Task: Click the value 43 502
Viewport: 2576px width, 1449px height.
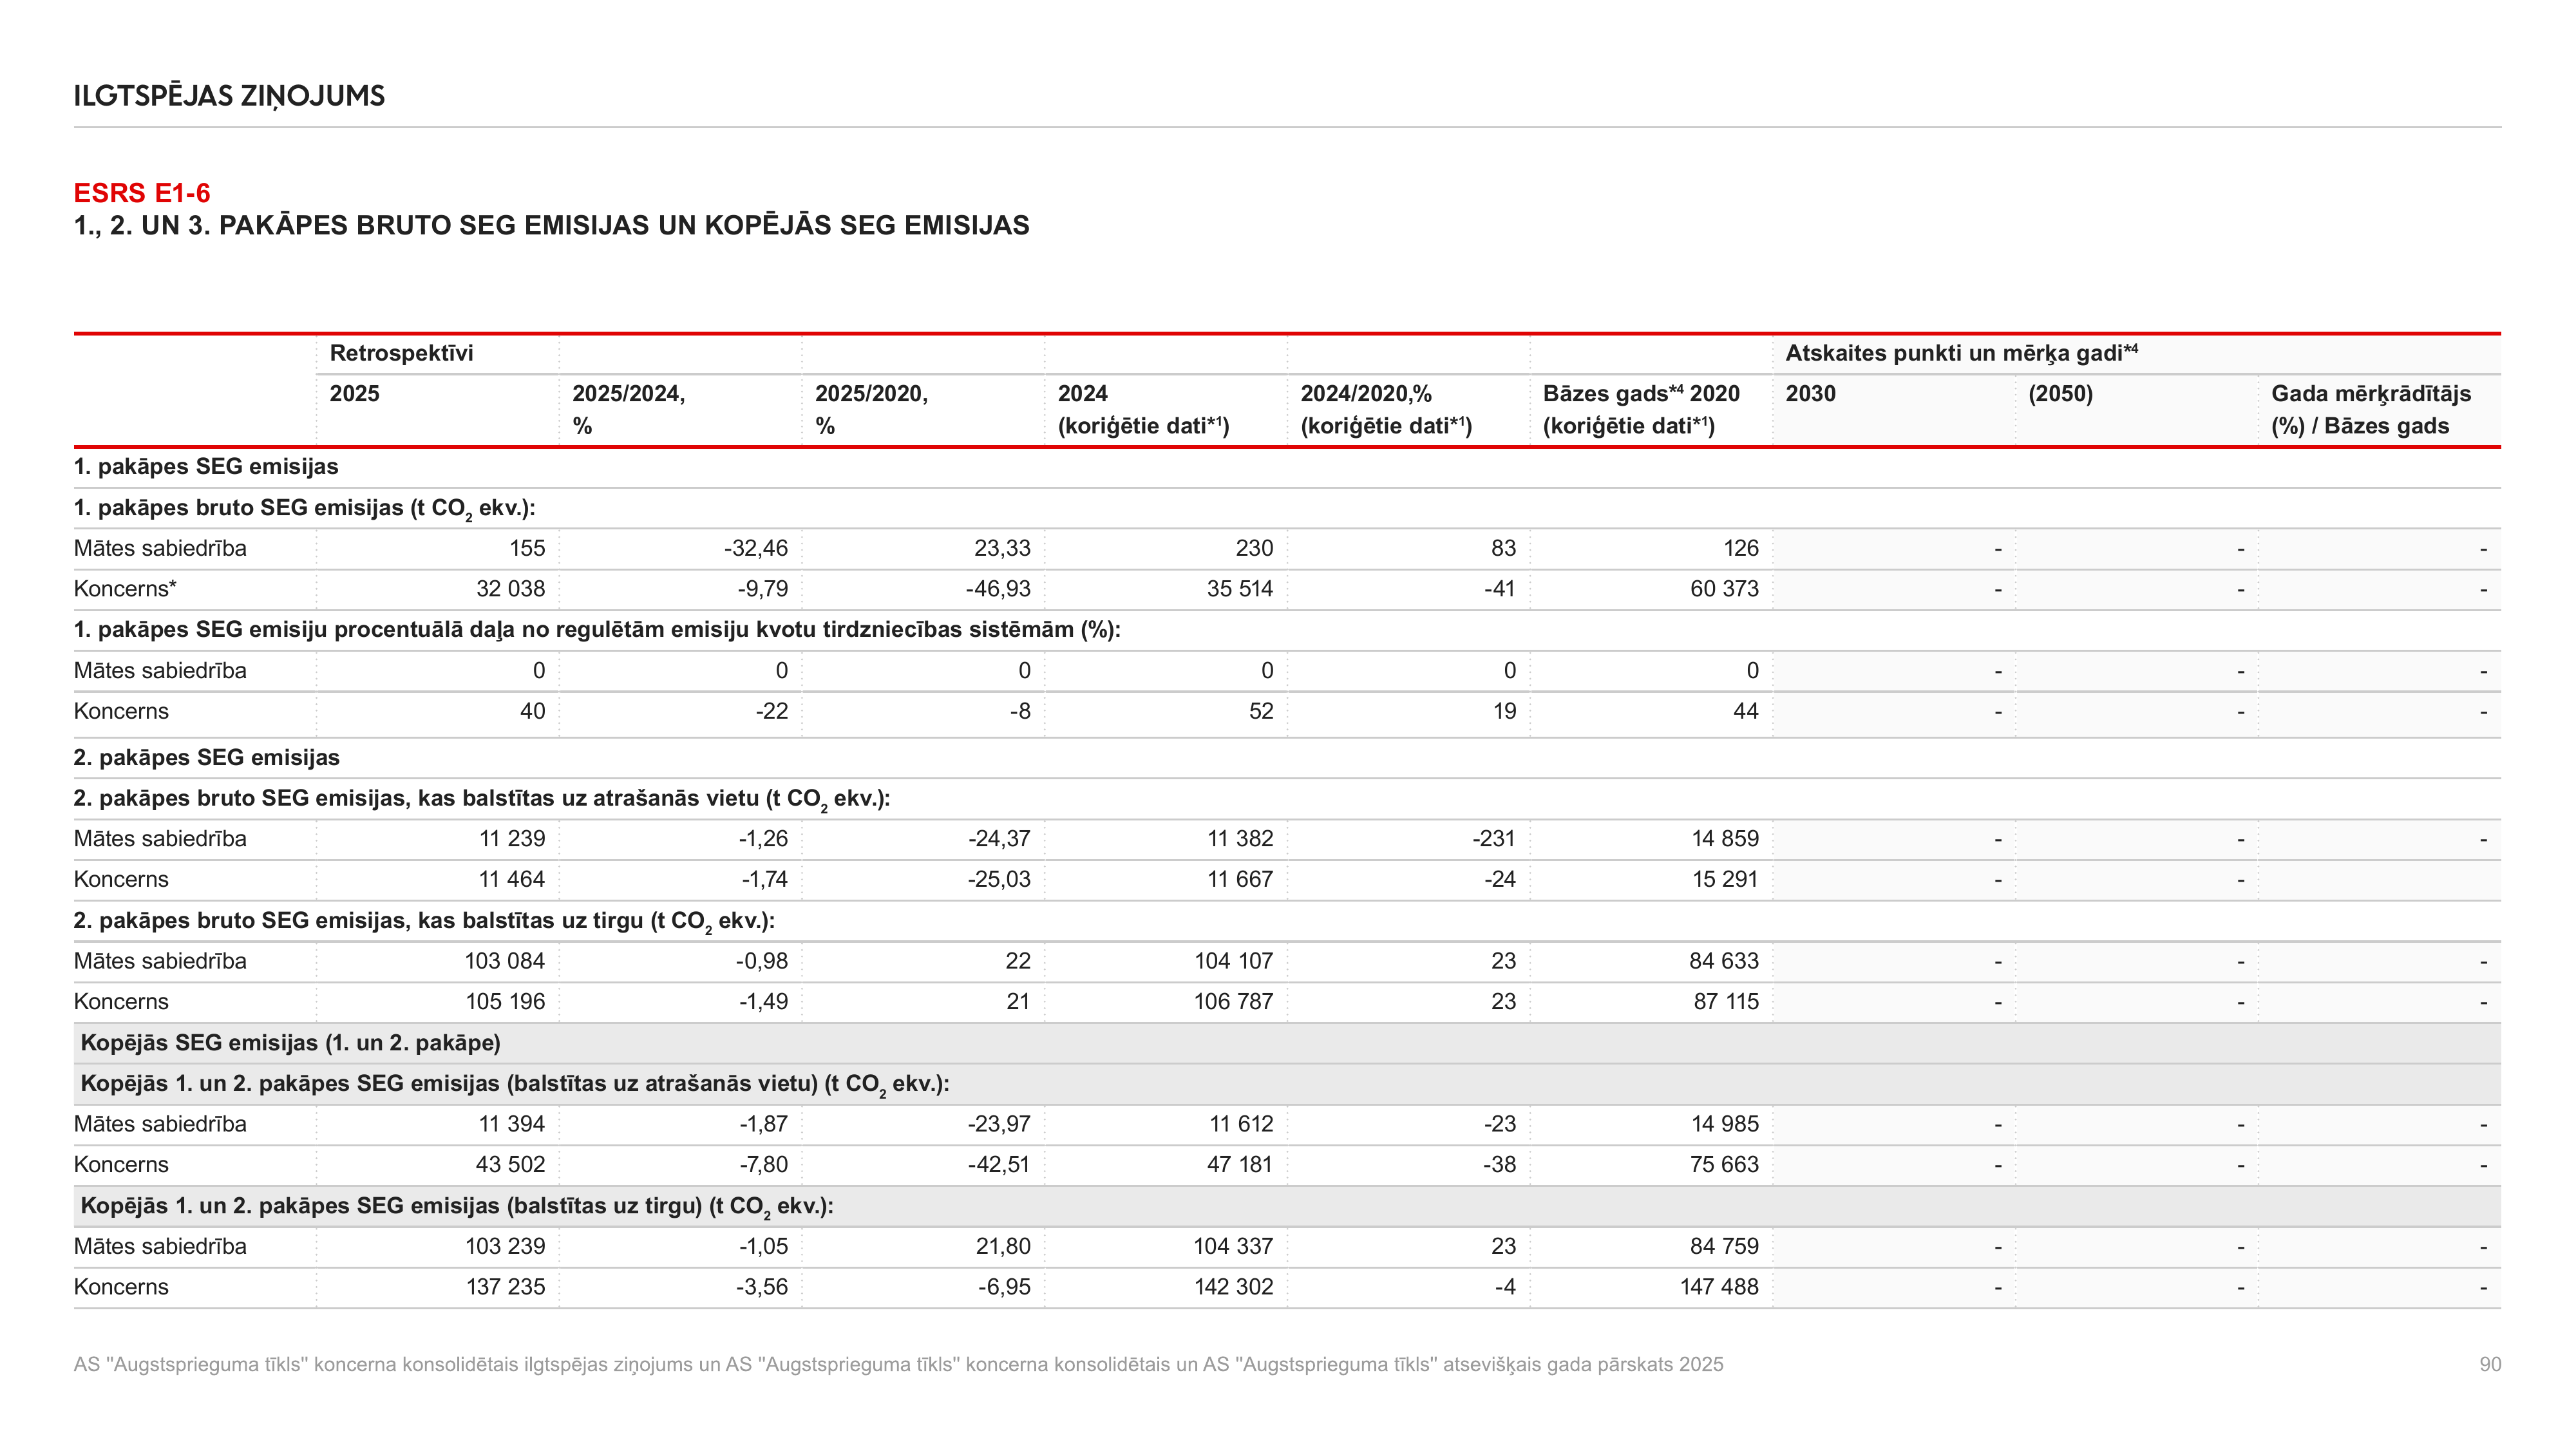Action: click(x=510, y=1165)
